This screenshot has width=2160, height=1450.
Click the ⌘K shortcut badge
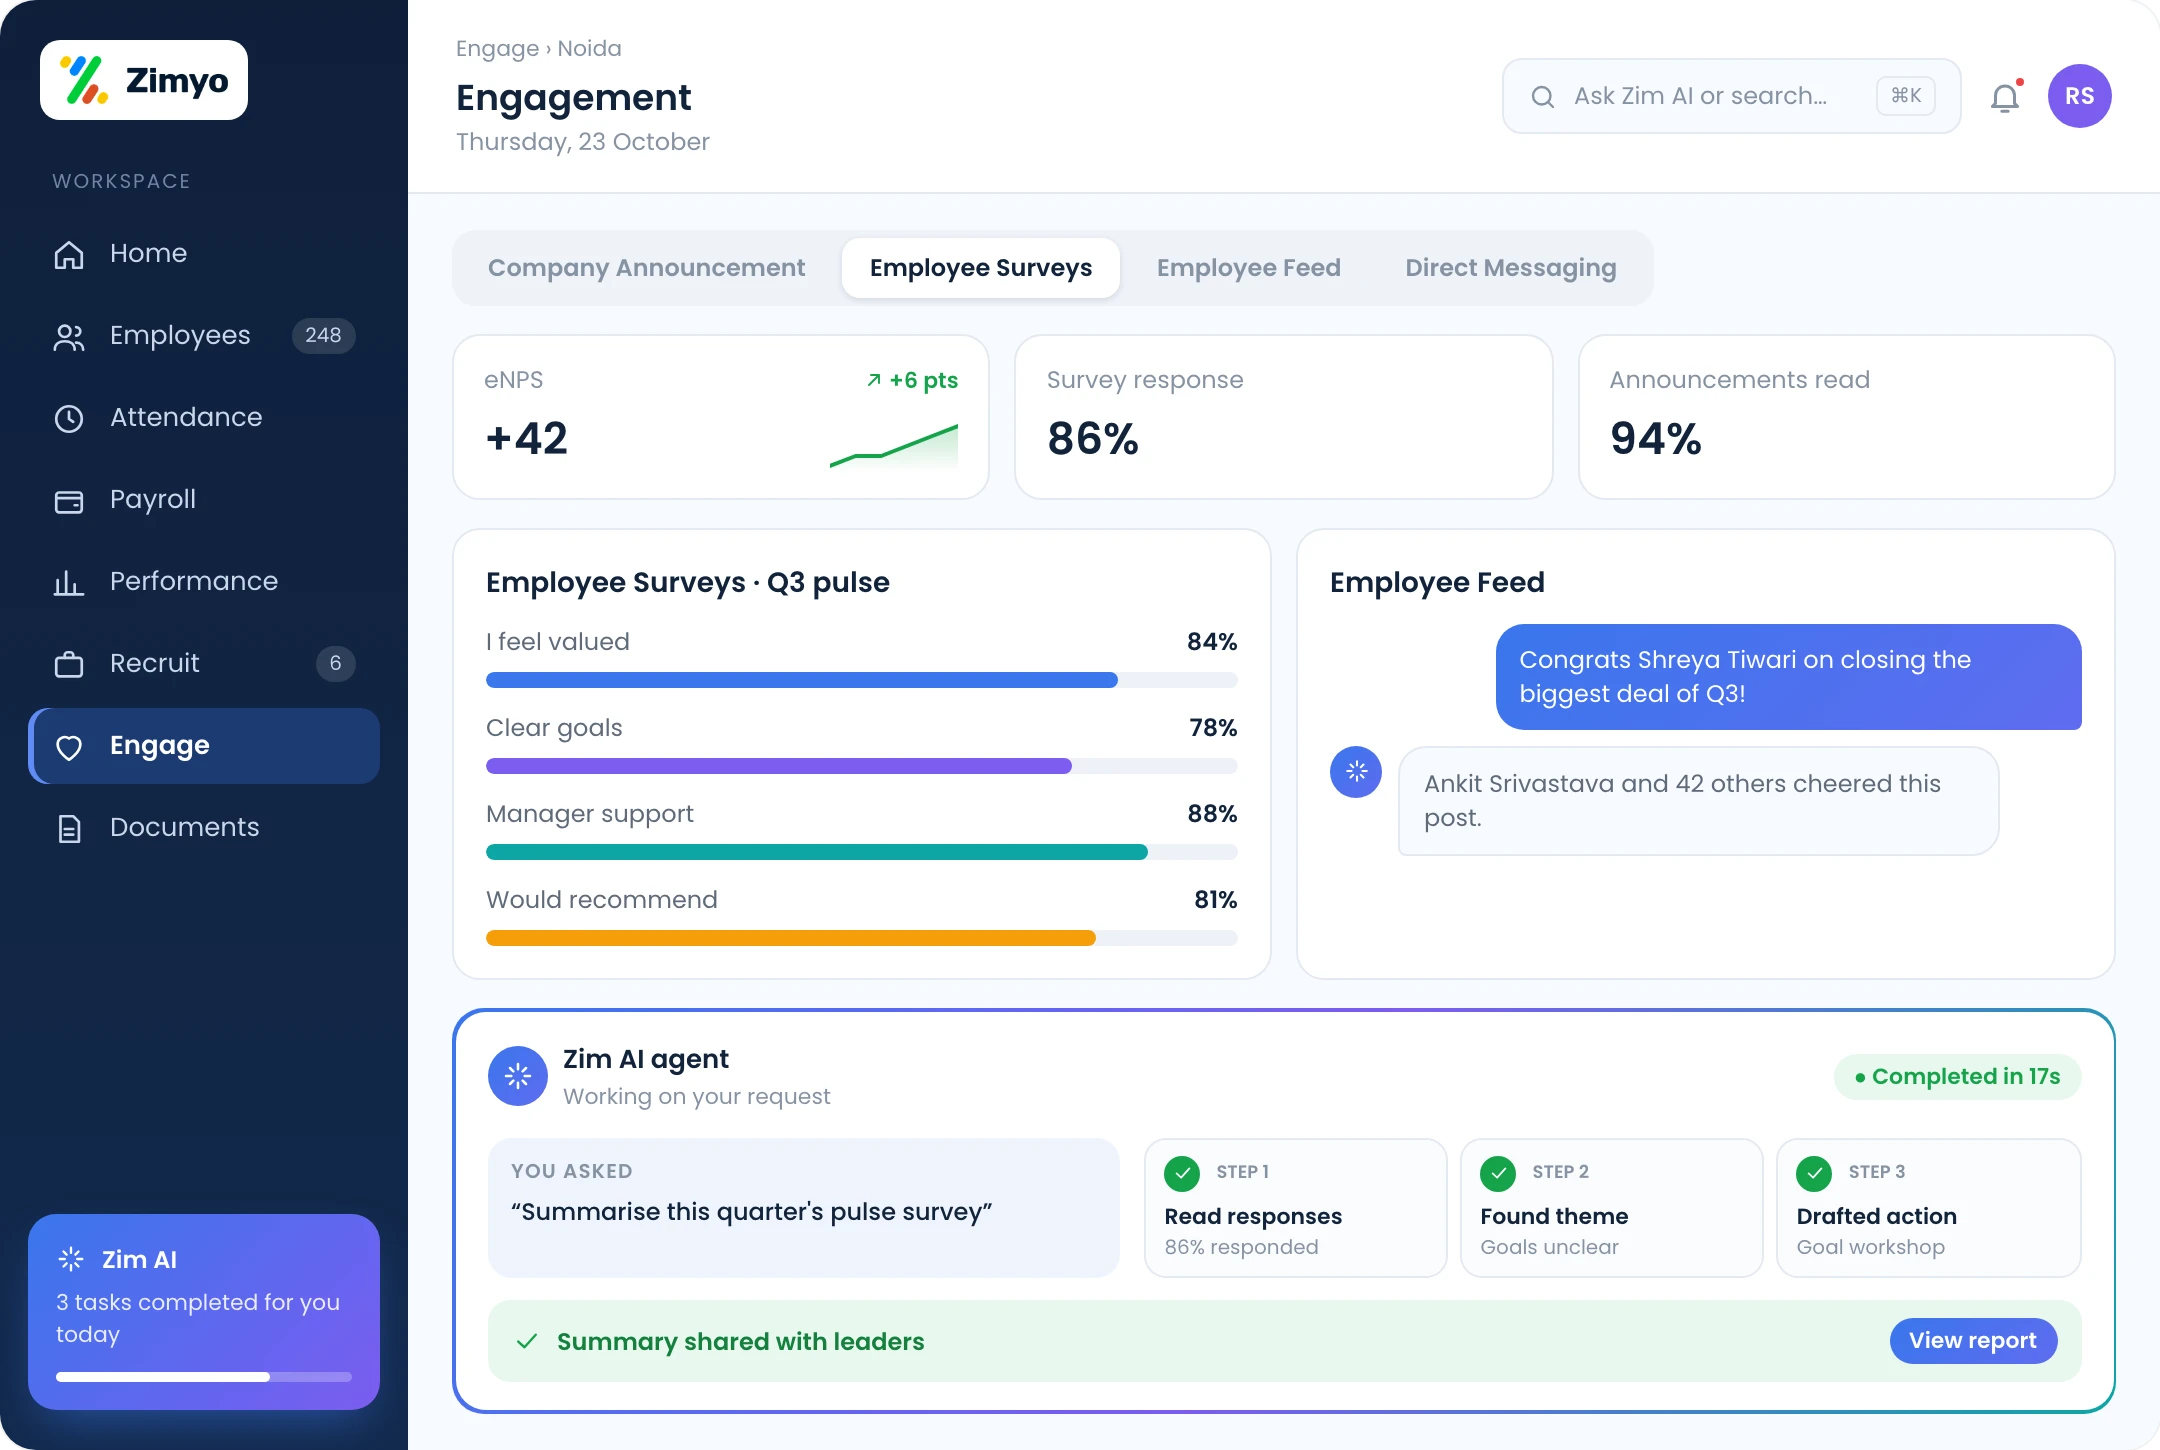point(1906,96)
